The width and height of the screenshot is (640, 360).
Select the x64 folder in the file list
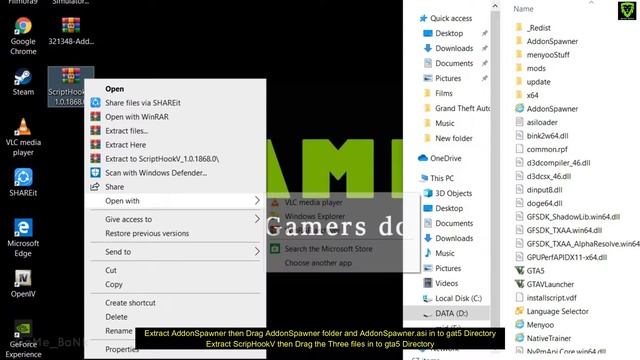pos(532,95)
